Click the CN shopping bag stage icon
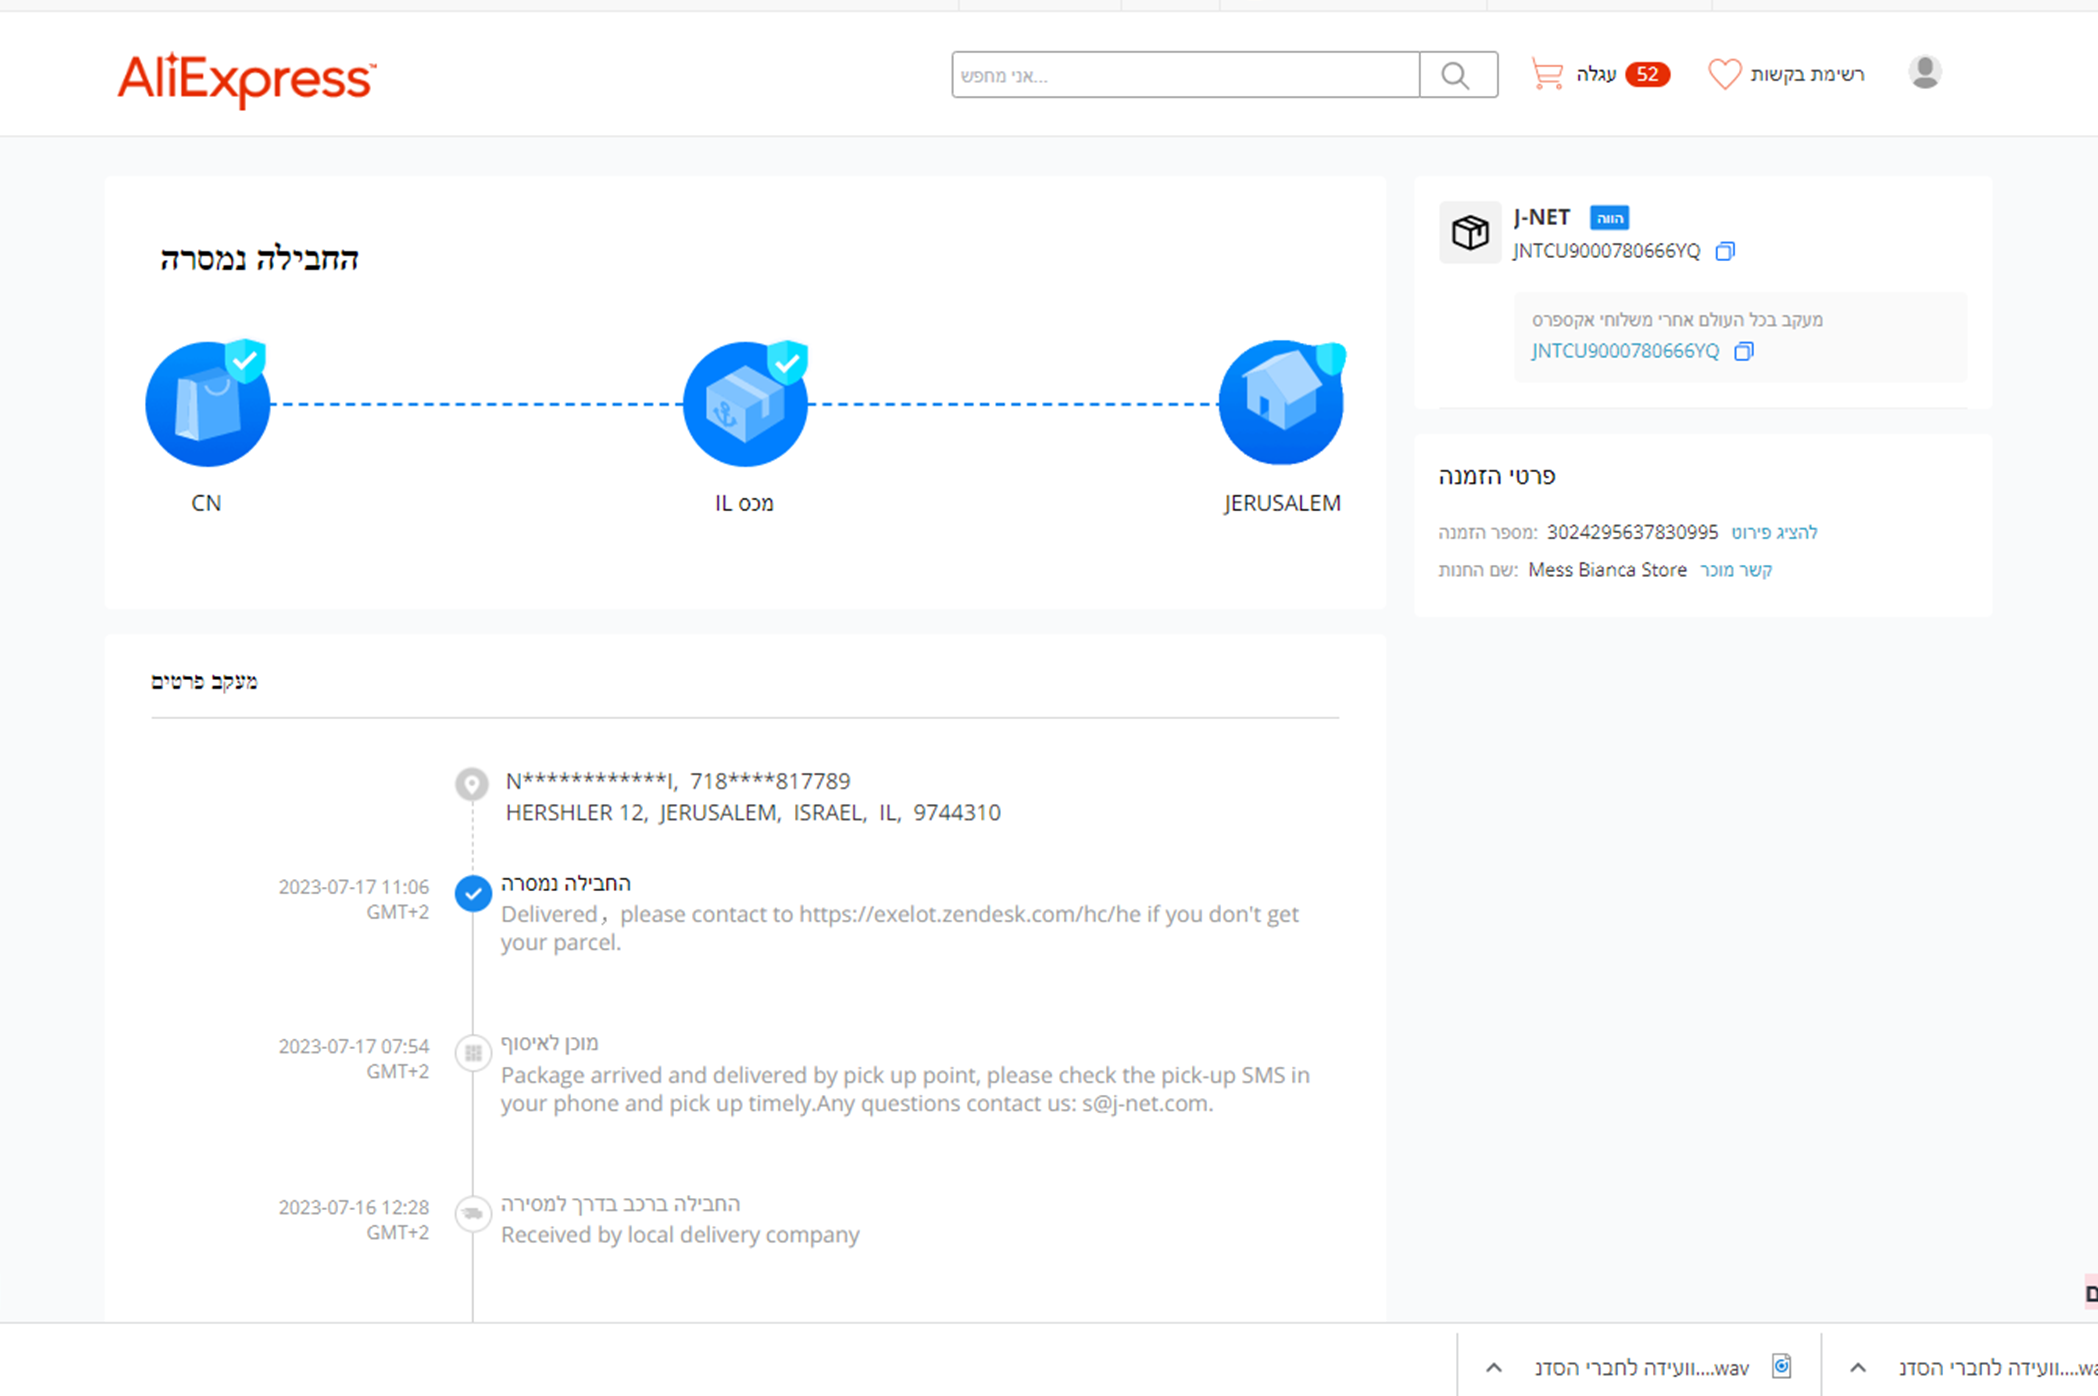The height and width of the screenshot is (1396, 2098). coord(207,405)
